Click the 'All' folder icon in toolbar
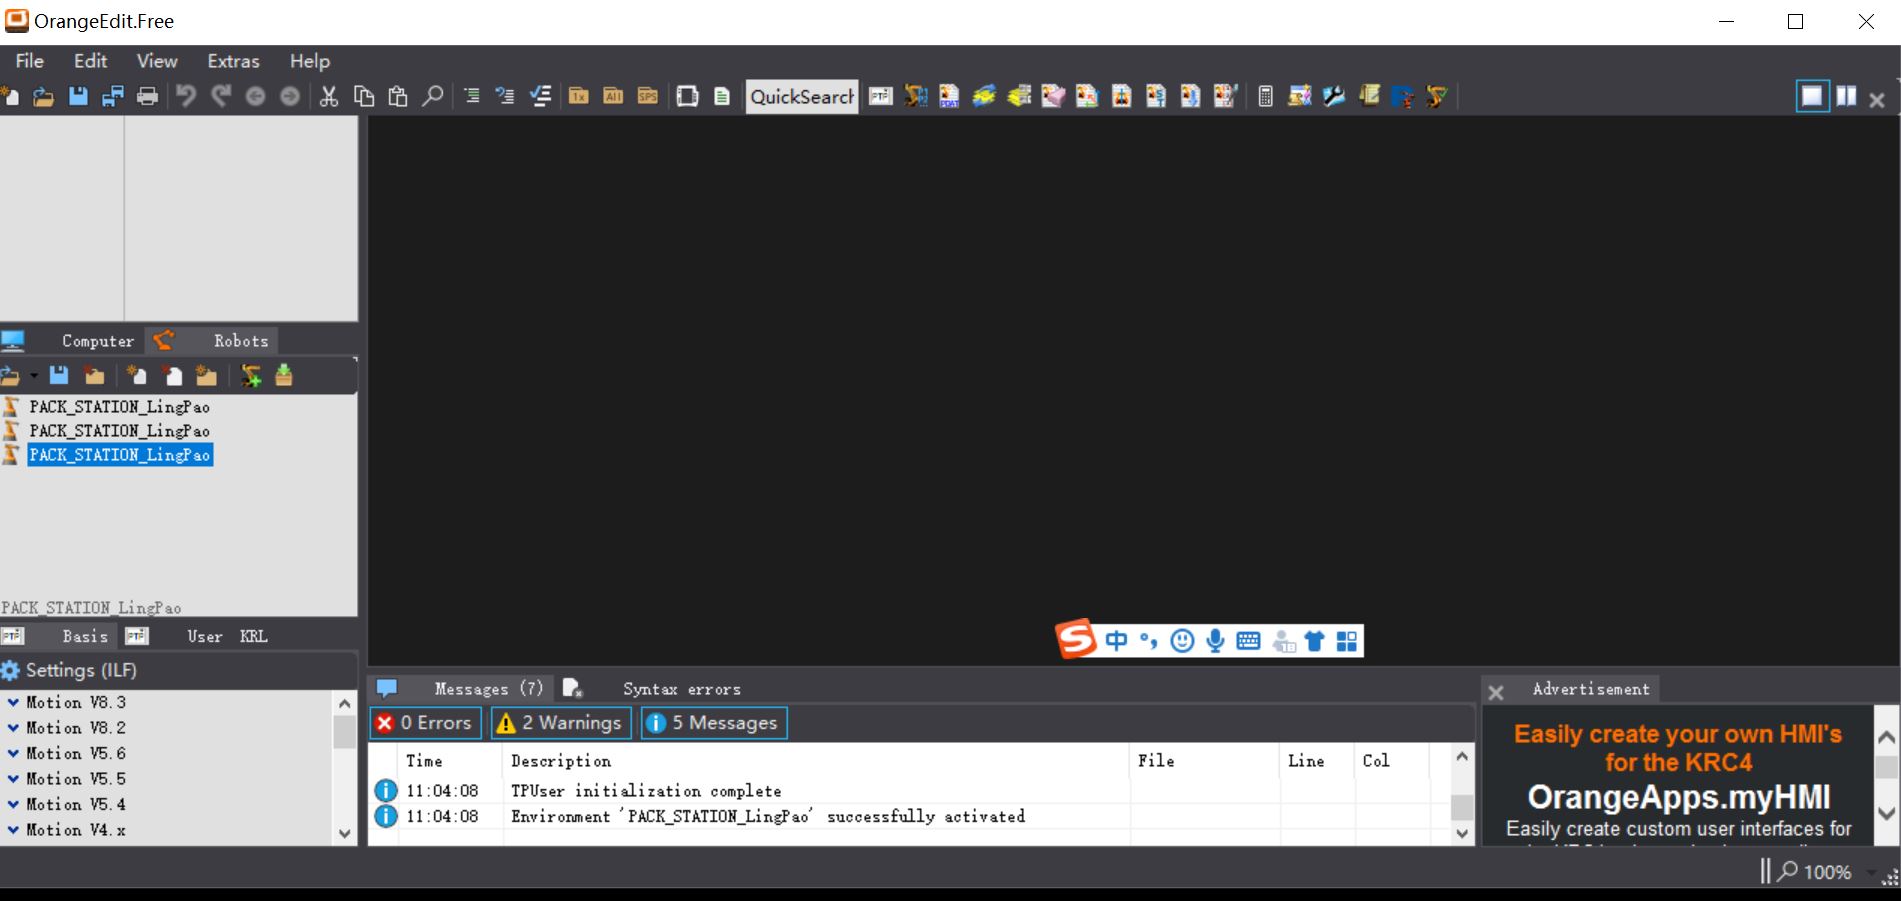The image size is (1901, 901). (613, 96)
